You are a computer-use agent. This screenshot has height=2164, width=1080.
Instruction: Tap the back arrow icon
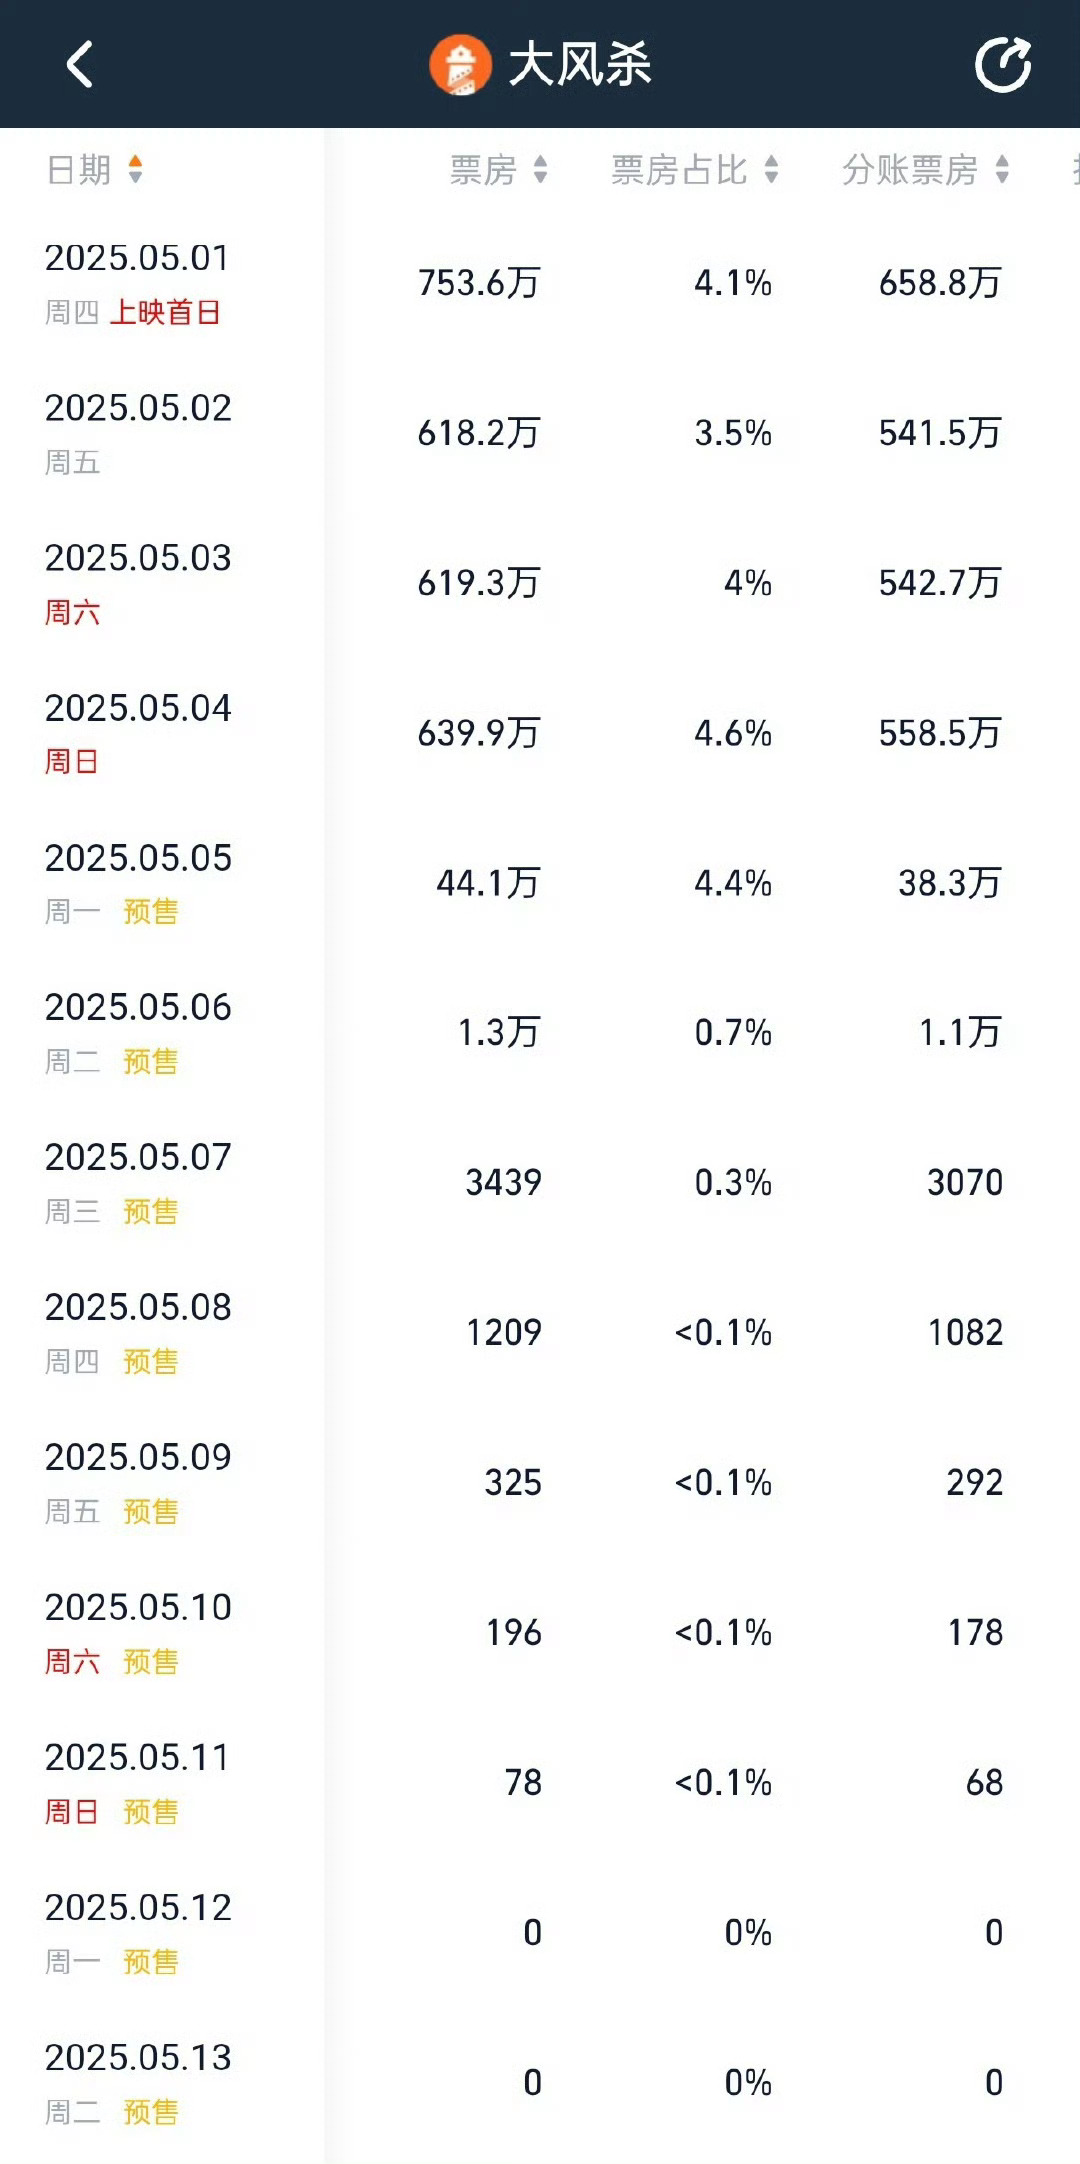coord(80,64)
